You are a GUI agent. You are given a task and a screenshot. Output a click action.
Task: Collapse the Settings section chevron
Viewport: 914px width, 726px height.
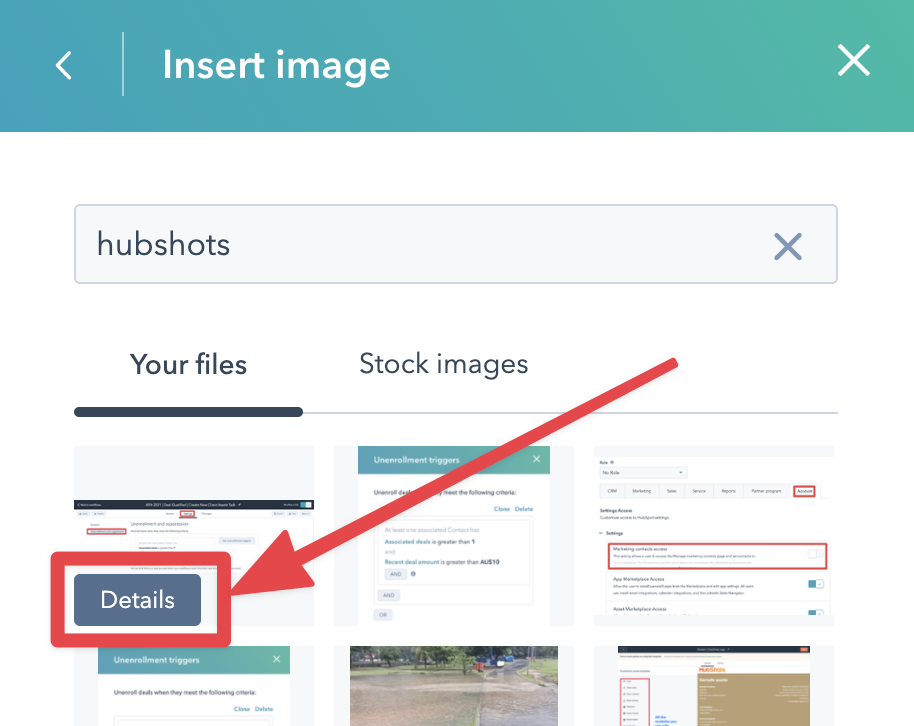(598, 533)
